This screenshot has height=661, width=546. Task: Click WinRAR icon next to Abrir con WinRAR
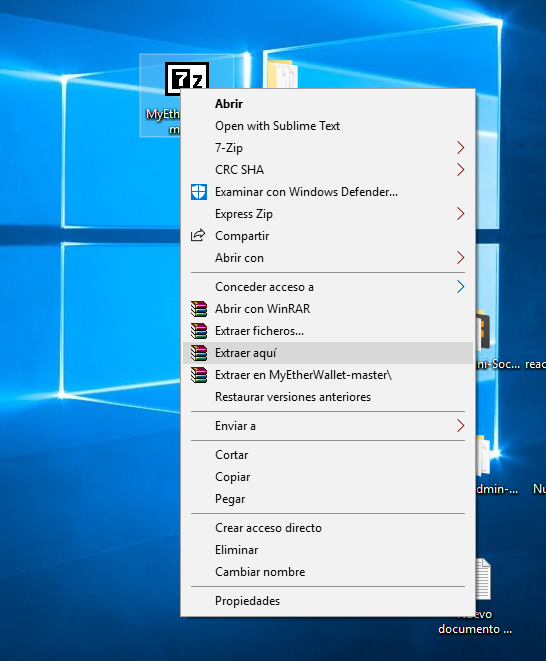point(199,309)
